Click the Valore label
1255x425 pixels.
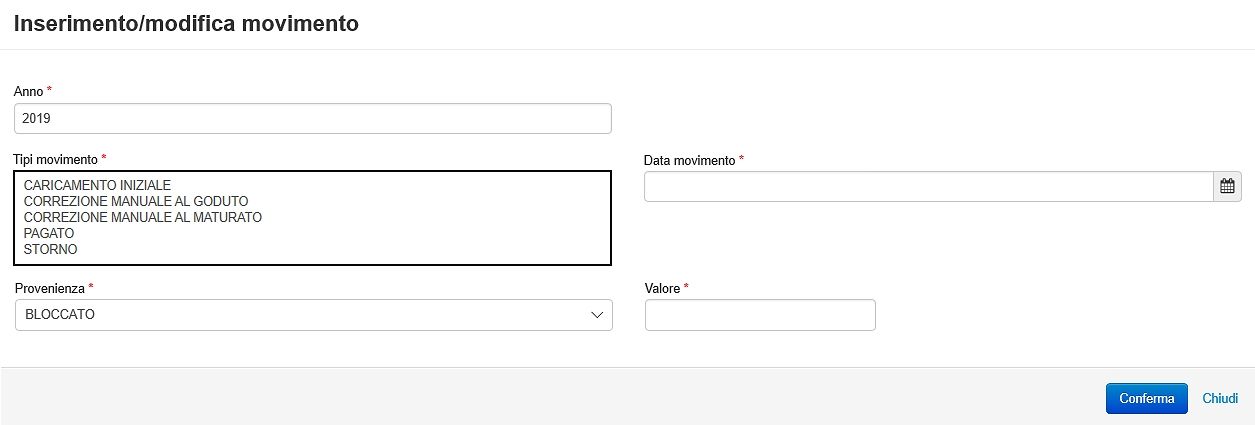662,288
